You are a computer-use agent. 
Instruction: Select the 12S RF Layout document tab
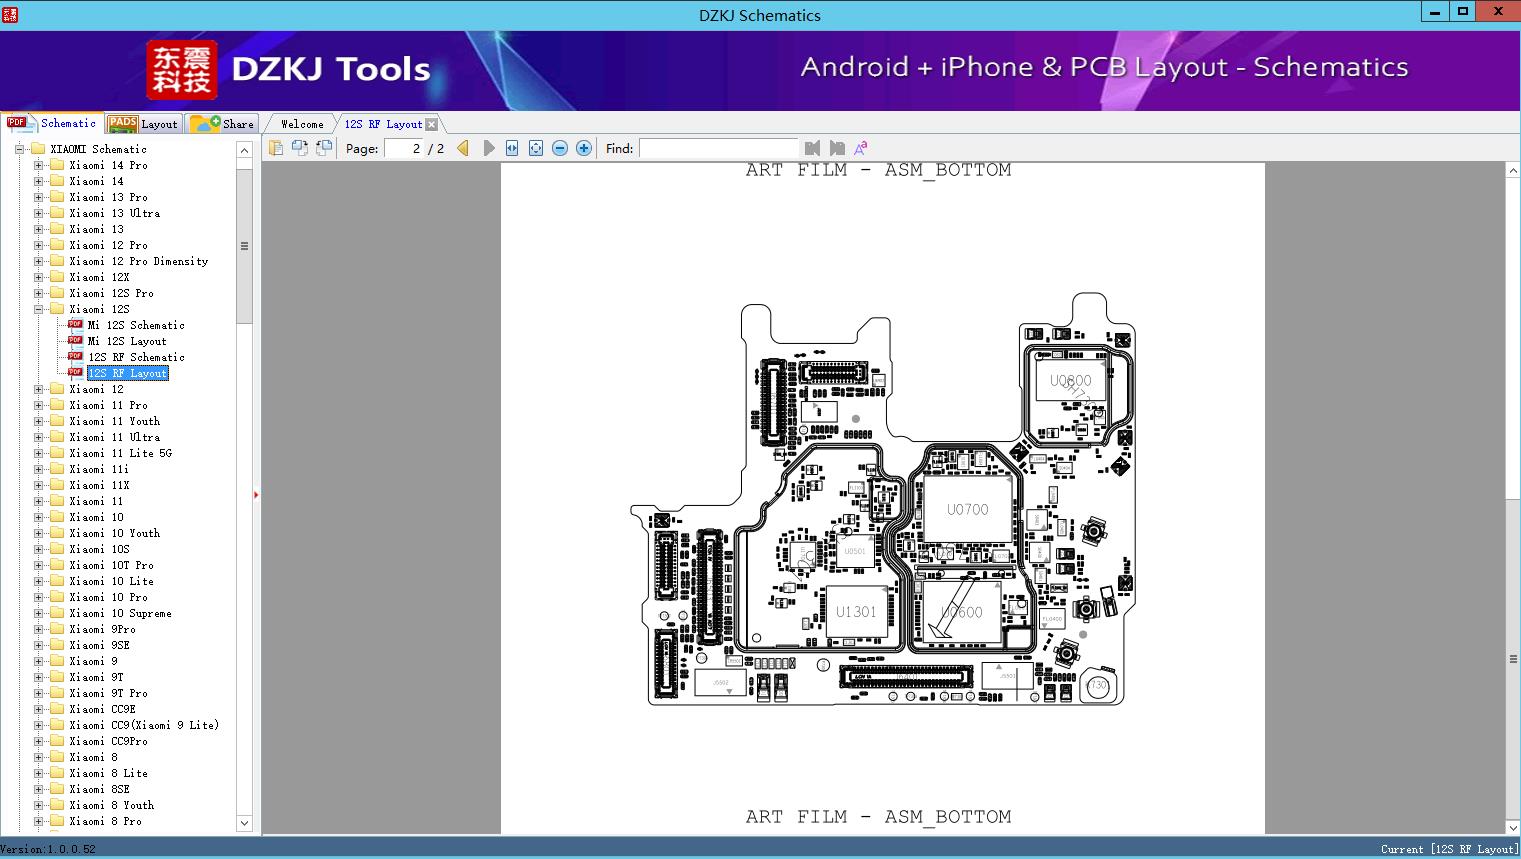(384, 124)
